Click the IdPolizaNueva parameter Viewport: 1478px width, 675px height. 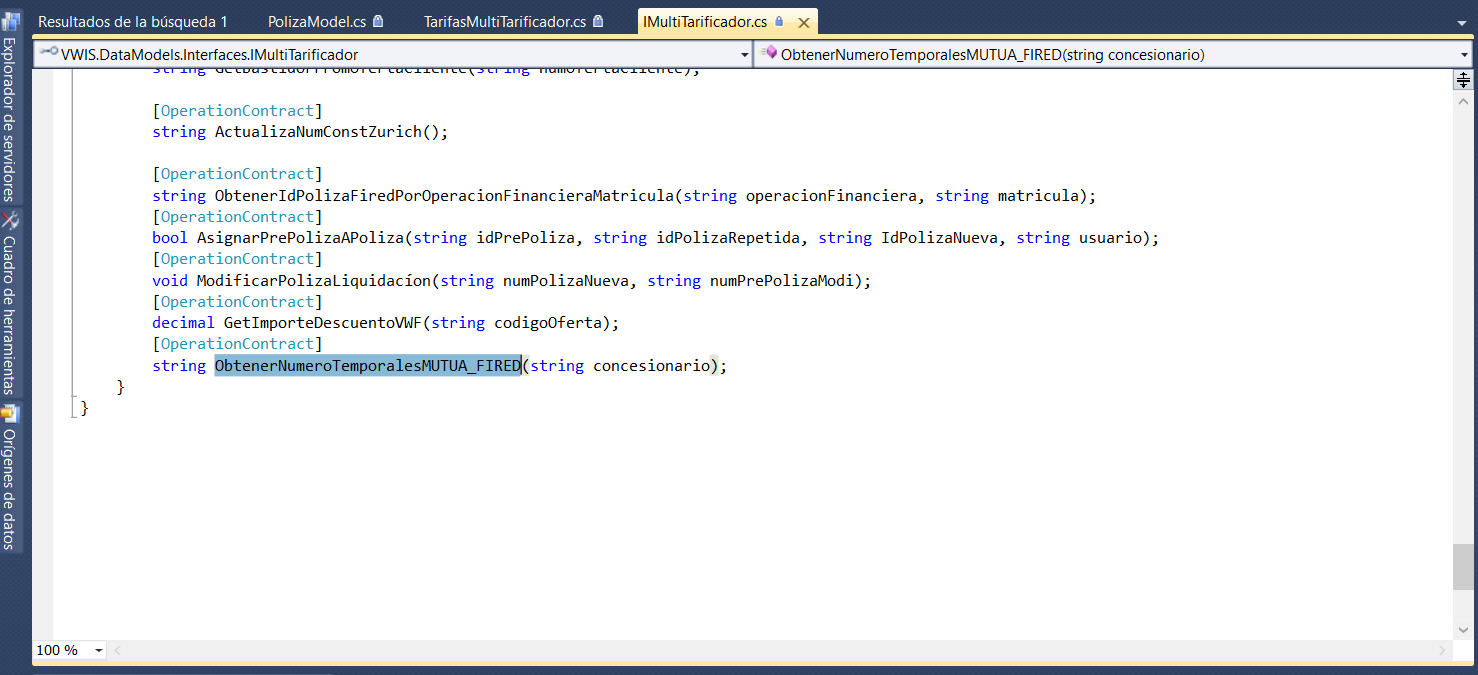[939, 238]
